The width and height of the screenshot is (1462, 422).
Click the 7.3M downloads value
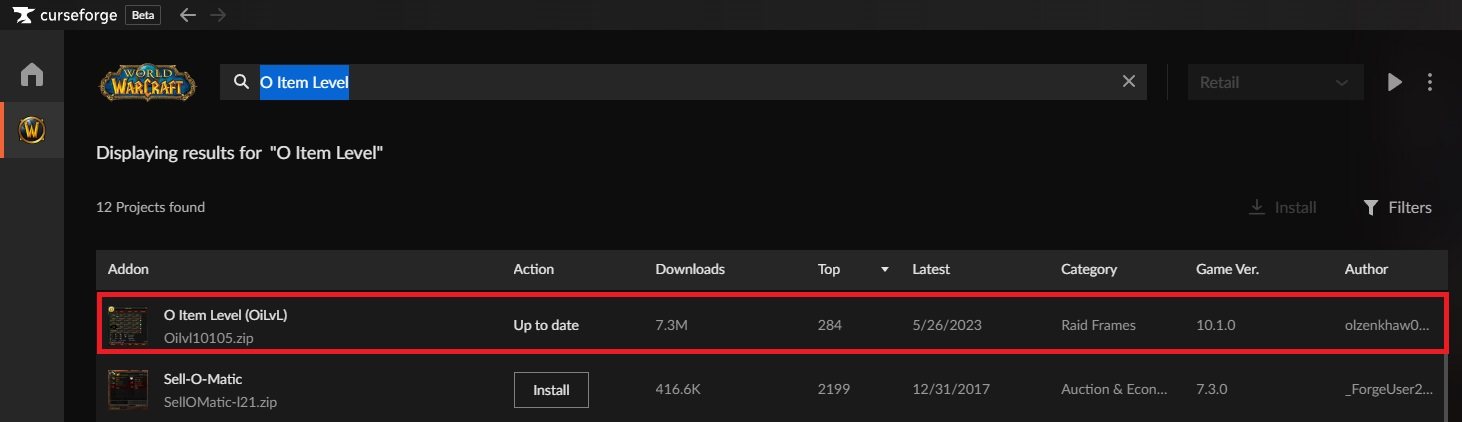[671, 325]
